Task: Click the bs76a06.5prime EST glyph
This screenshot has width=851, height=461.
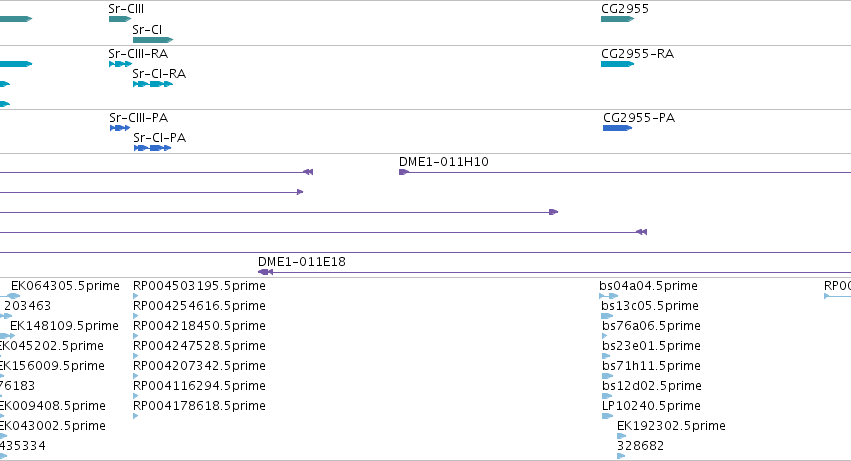Action: click(605, 336)
